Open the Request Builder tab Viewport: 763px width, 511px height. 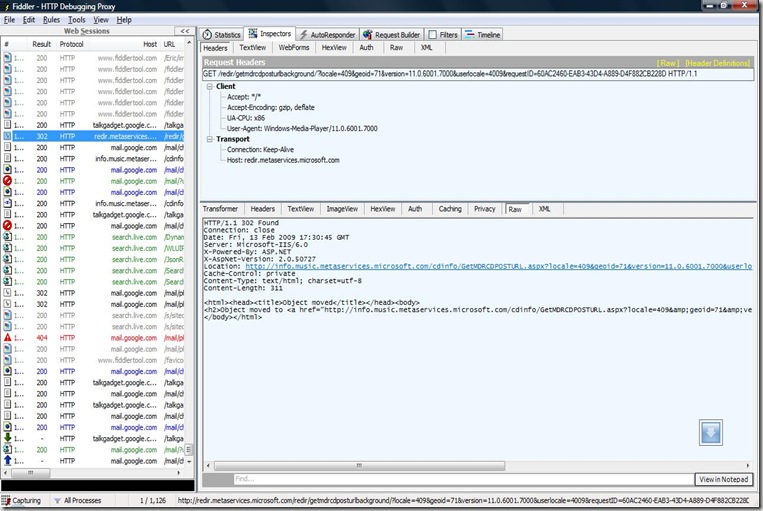(391, 35)
